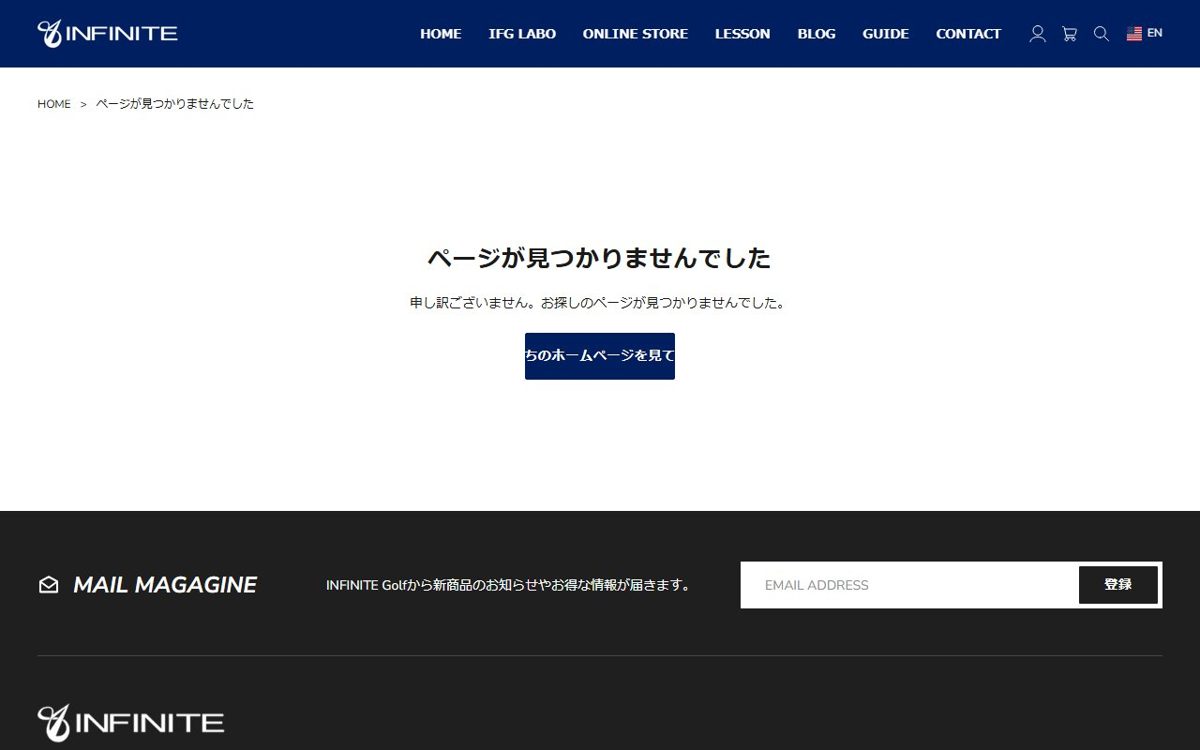Viewport: 1200px width, 750px height.
Task: Open BLOG menu item
Action: coord(816,34)
